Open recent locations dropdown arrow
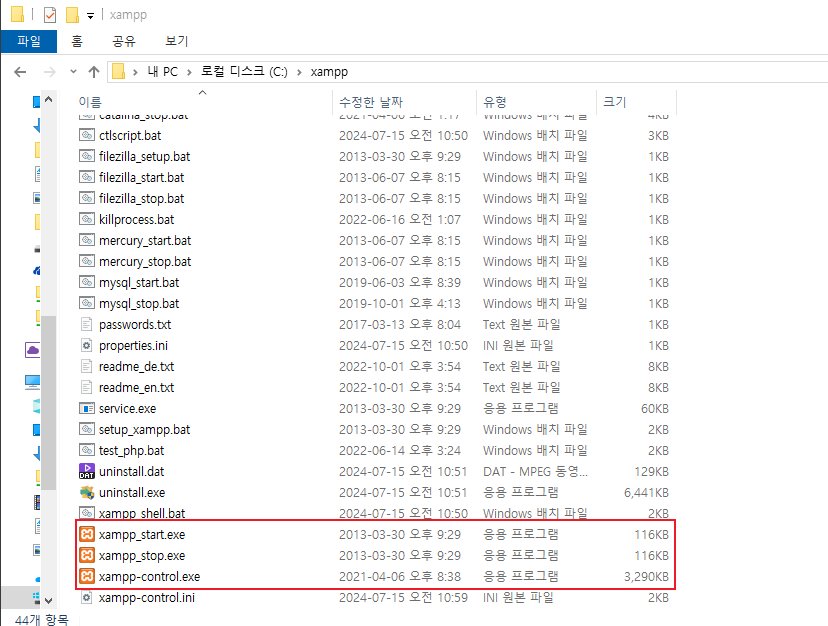Image resolution: width=828 pixels, height=626 pixels. [x=73, y=72]
